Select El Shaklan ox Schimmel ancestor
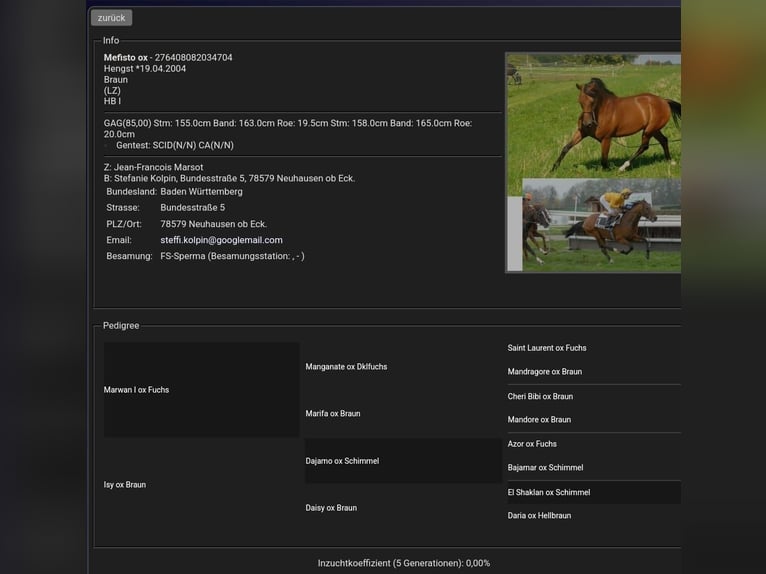Viewport: 766px width, 574px height. pyautogui.click(x=549, y=493)
